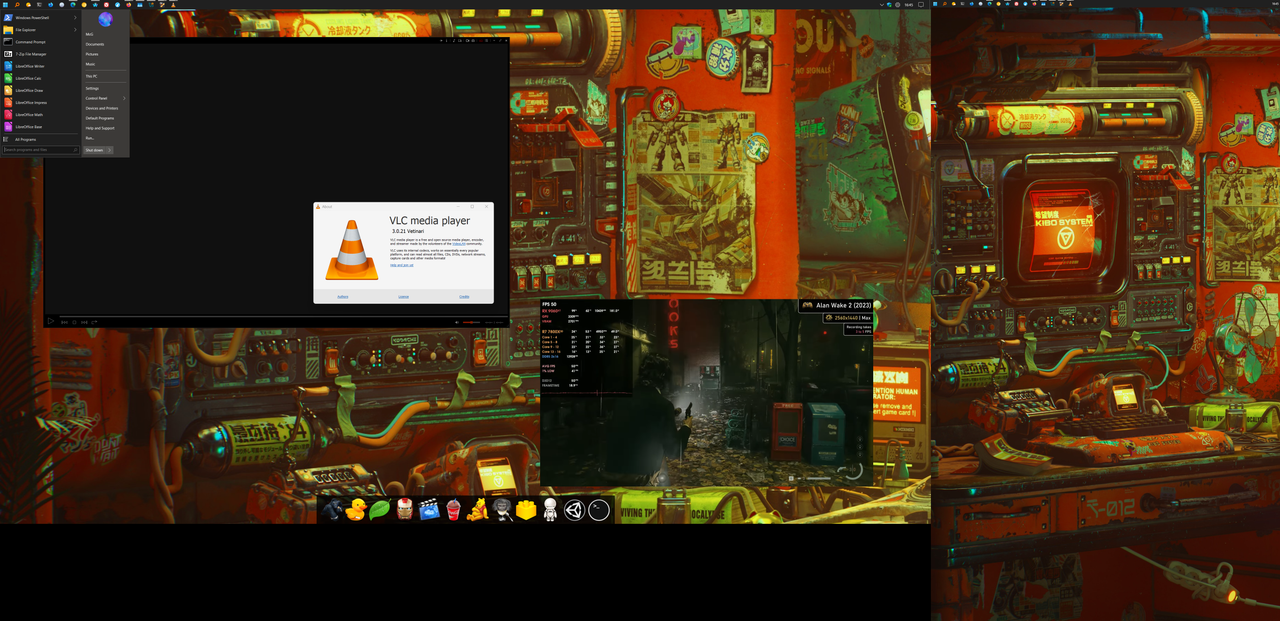This screenshot has height=621, width=1280.
Task: Open the VLC cone icon in taskbar
Action: click(173, 5)
